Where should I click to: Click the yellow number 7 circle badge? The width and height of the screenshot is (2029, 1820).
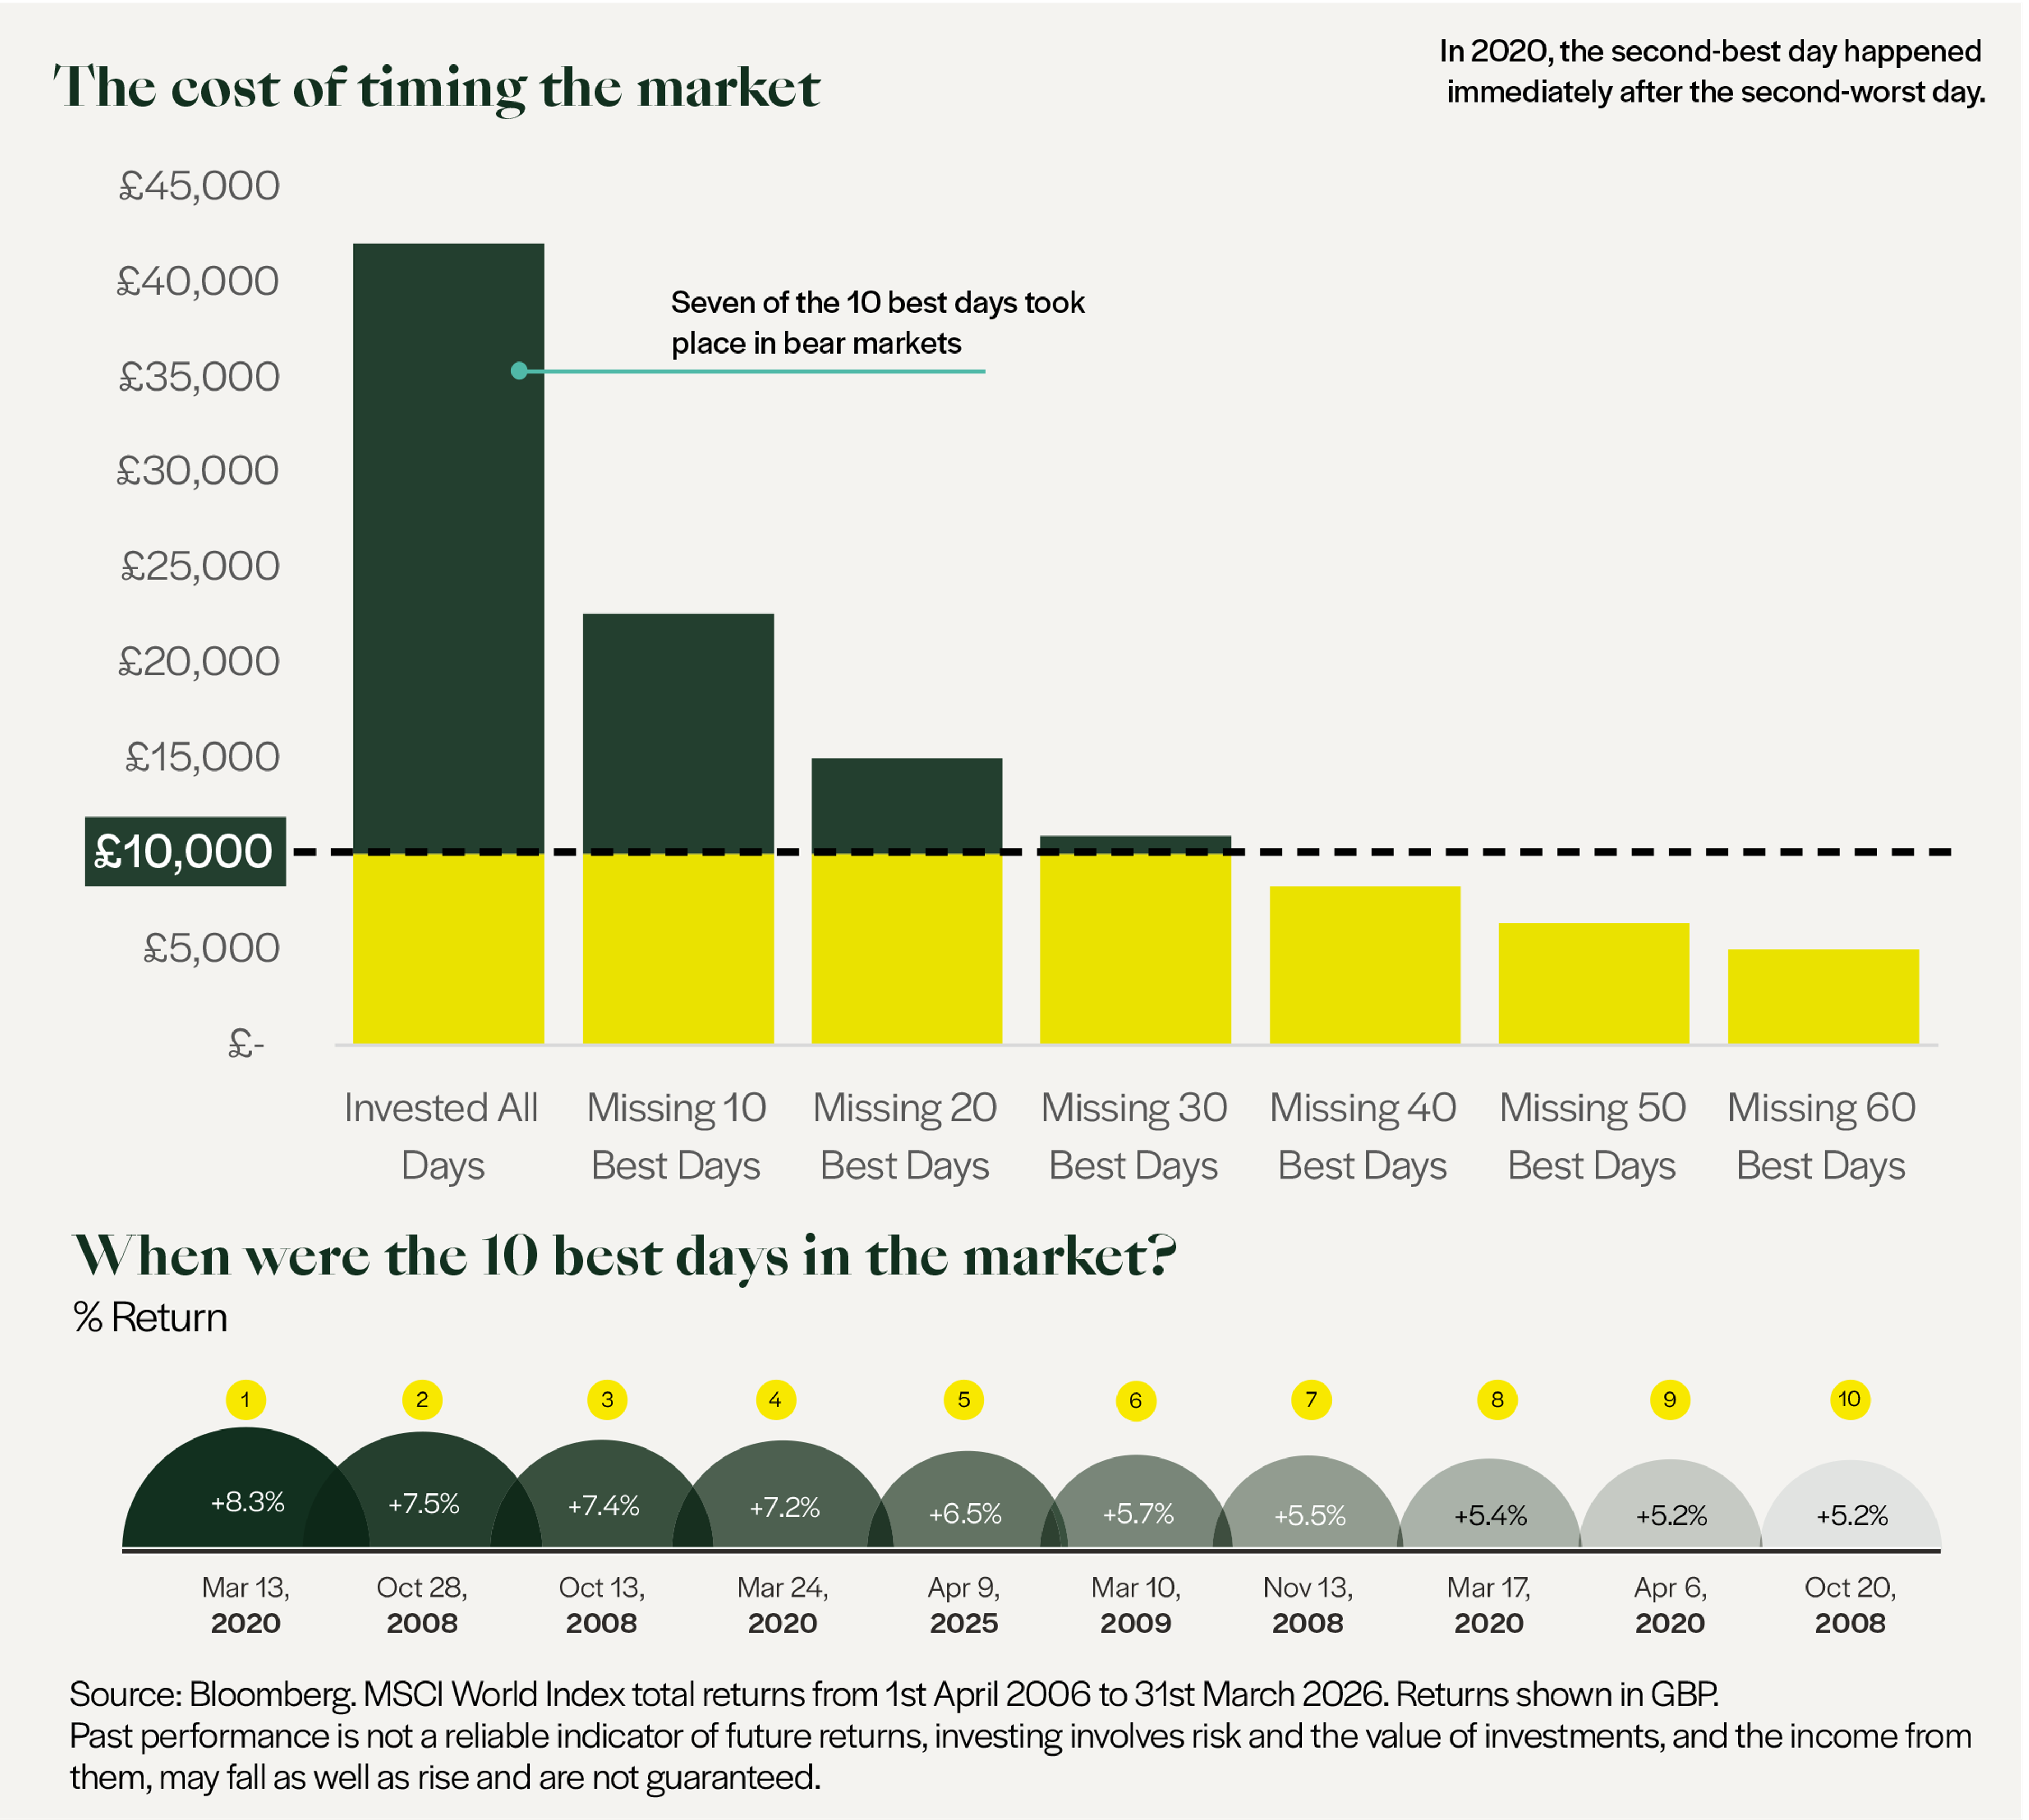[x=1311, y=1399]
